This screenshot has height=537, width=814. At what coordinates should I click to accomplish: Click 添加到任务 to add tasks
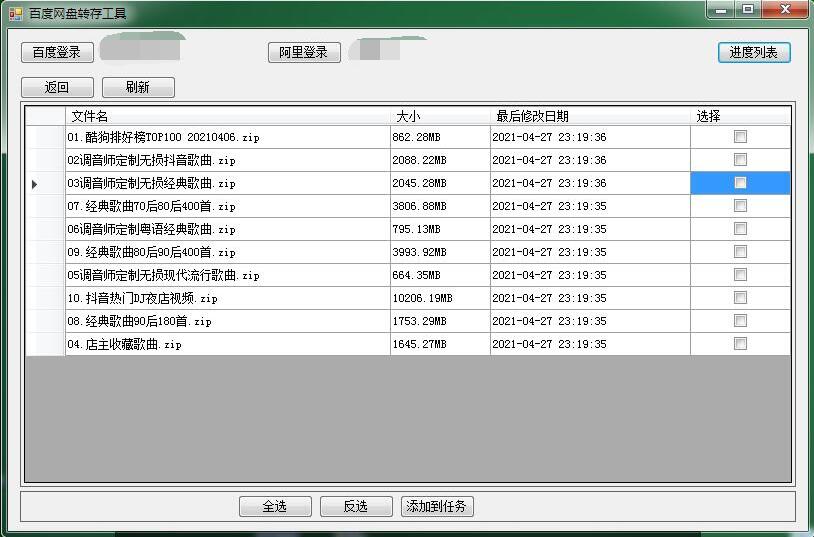437,507
